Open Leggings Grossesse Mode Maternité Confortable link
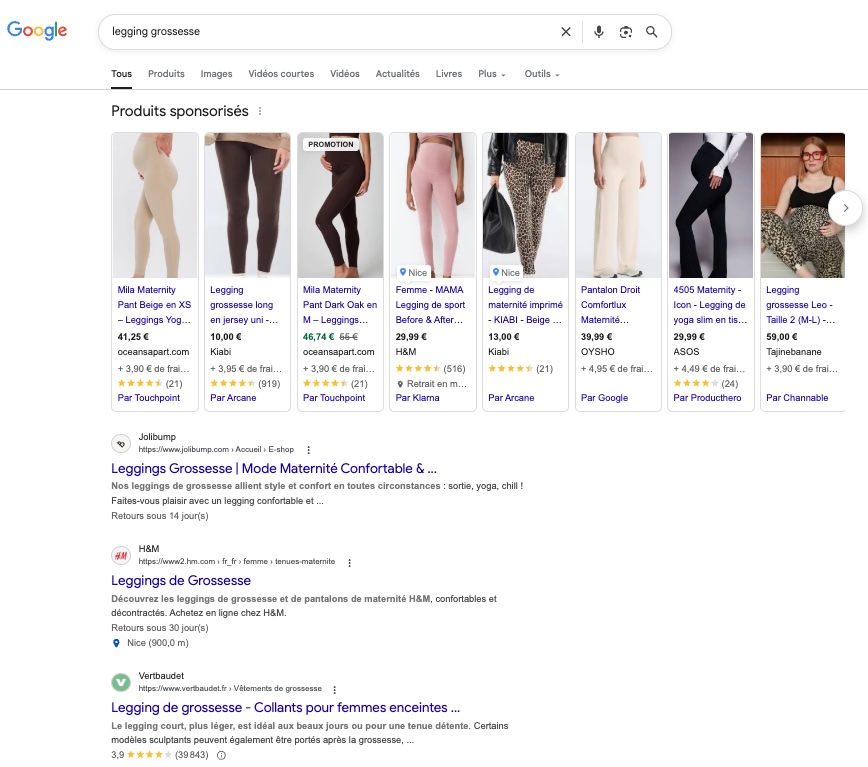This screenshot has height=767, width=868. pos(274,469)
